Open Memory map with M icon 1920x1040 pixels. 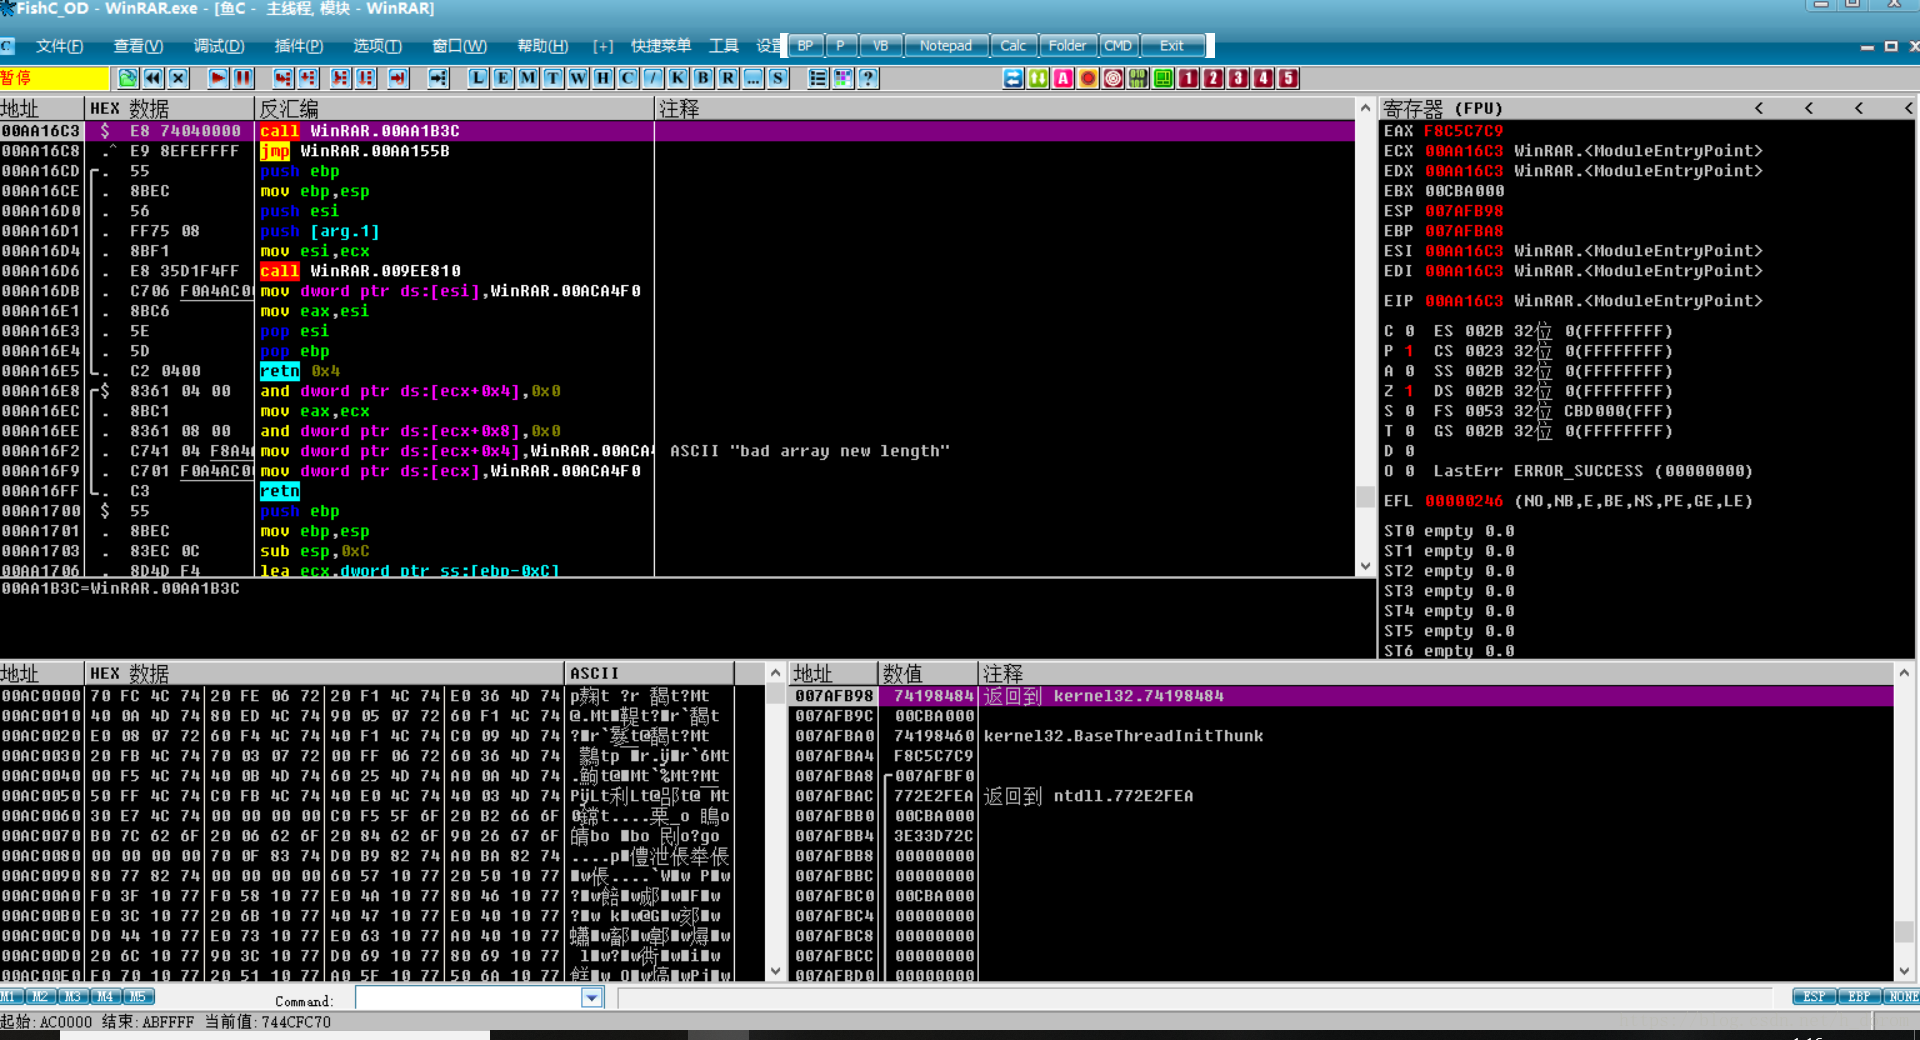tap(528, 78)
